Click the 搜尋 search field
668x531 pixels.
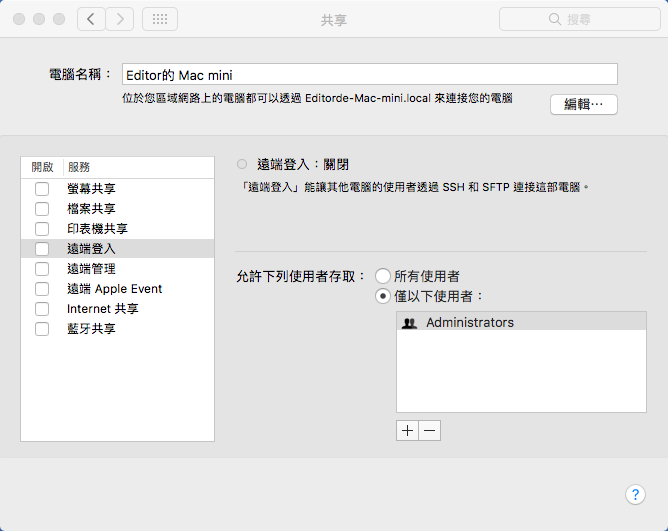pyautogui.click(x=580, y=19)
